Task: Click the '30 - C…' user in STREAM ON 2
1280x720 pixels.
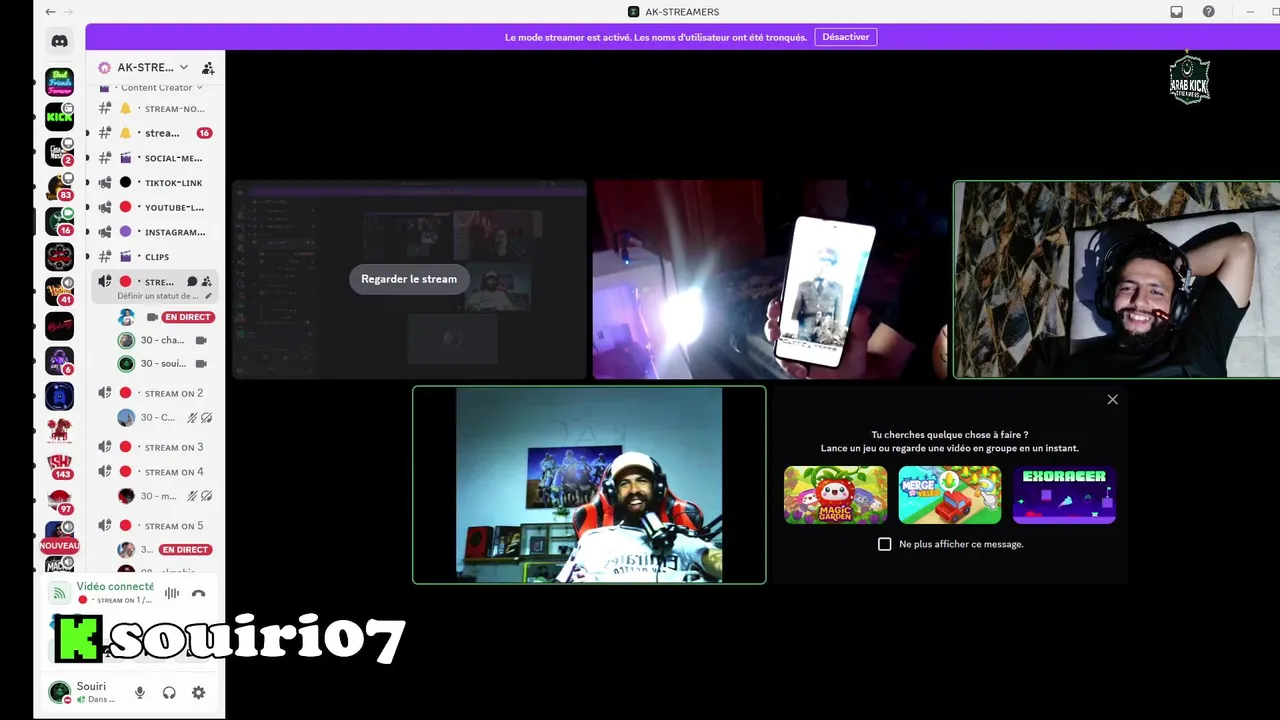Action: click(165, 418)
